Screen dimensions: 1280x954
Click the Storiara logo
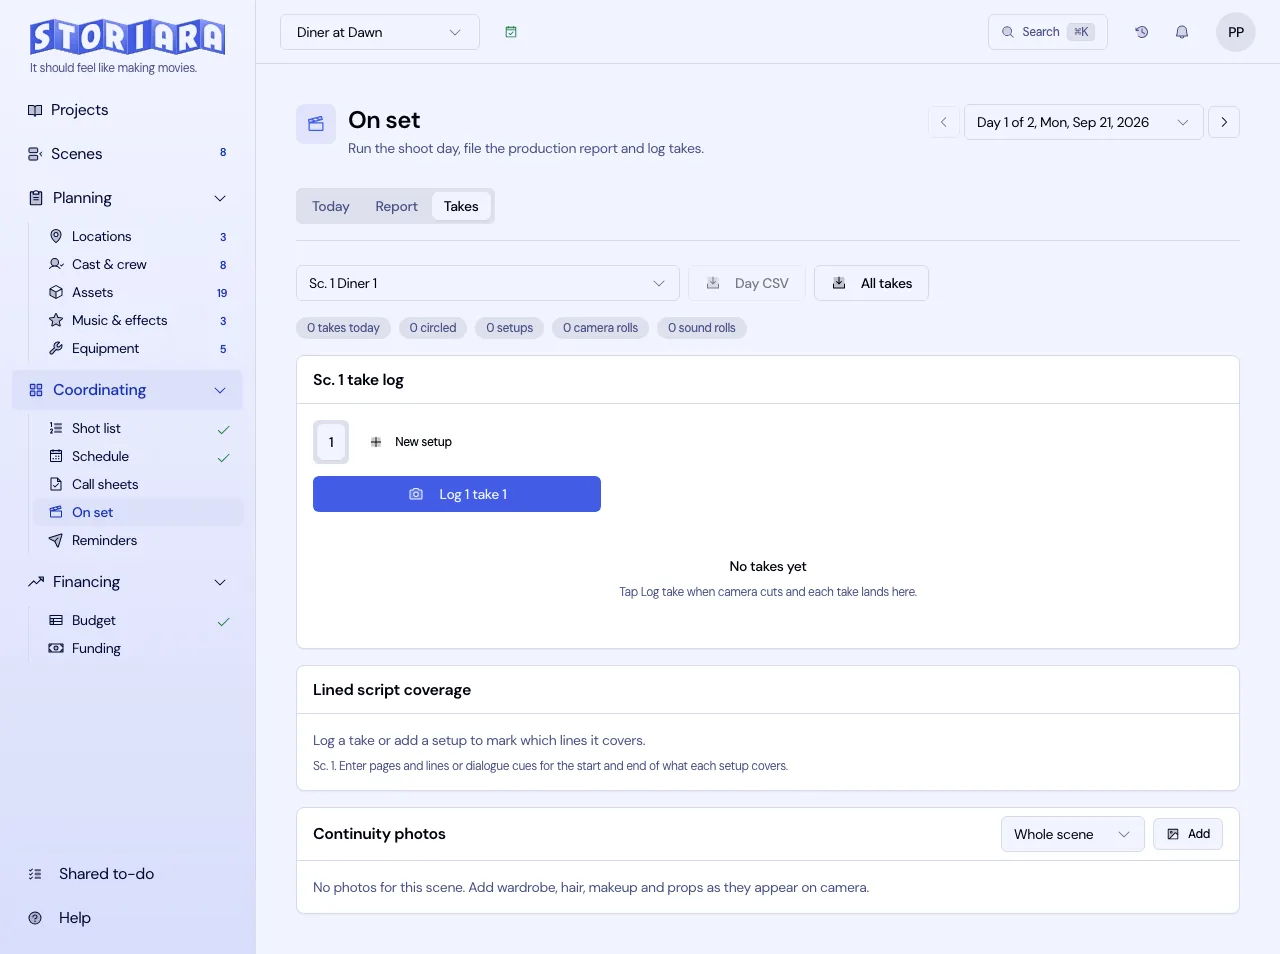coord(127,37)
